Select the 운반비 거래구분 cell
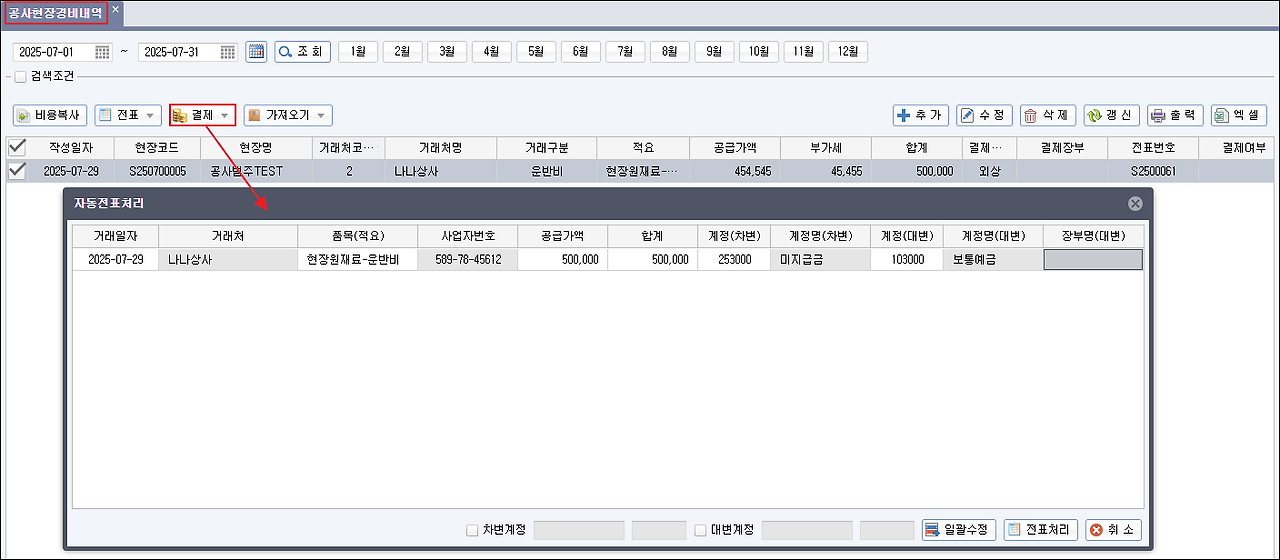The image size is (1280, 560). pos(546,171)
